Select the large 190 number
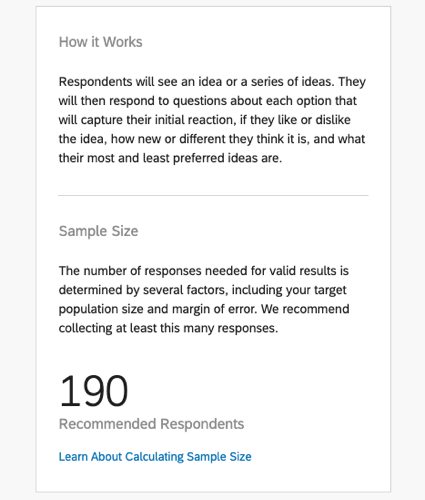The image size is (425, 500). [94, 391]
